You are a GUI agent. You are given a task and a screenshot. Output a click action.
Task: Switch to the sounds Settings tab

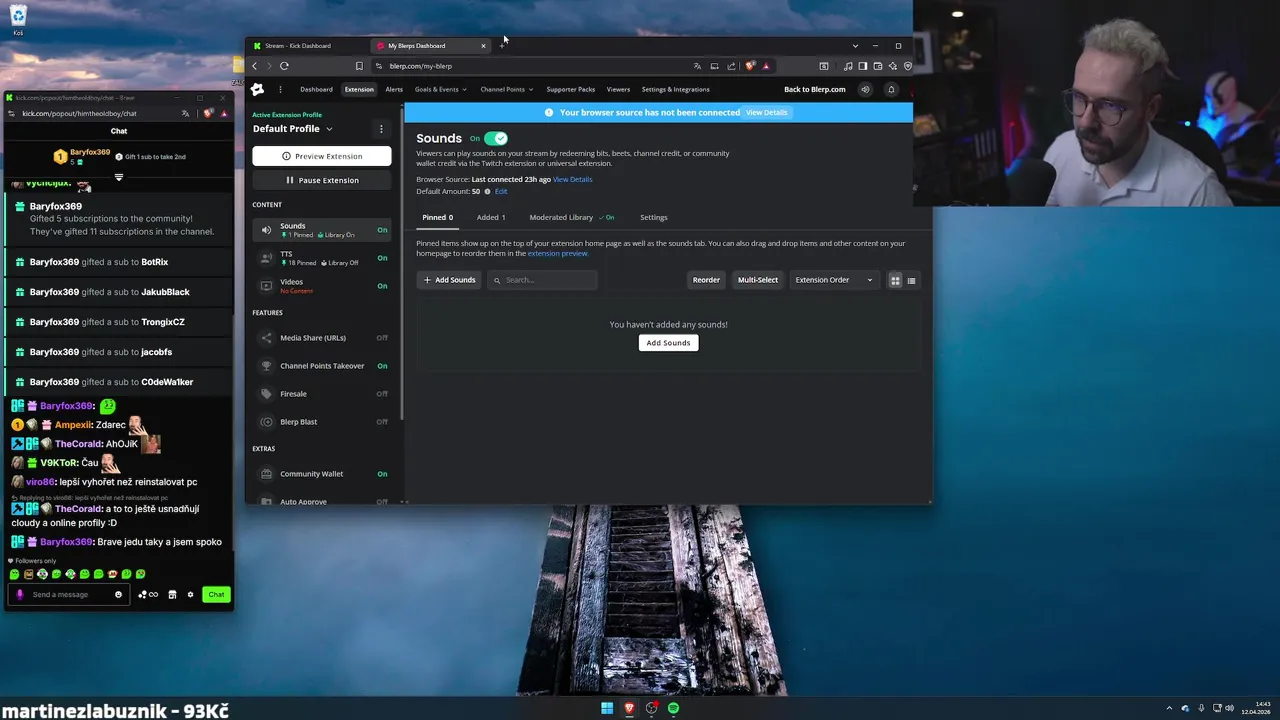point(653,217)
